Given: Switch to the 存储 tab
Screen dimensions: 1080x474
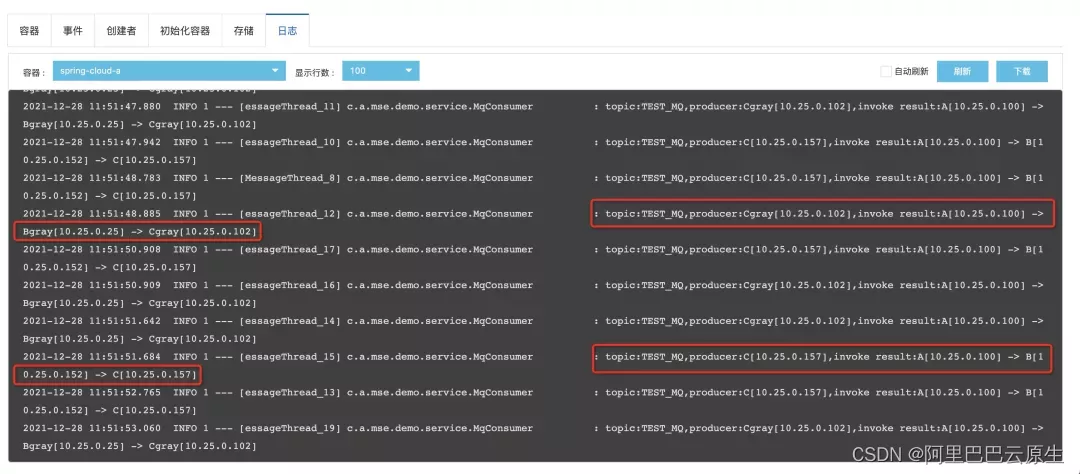Looking at the screenshot, I should pos(243,30).
